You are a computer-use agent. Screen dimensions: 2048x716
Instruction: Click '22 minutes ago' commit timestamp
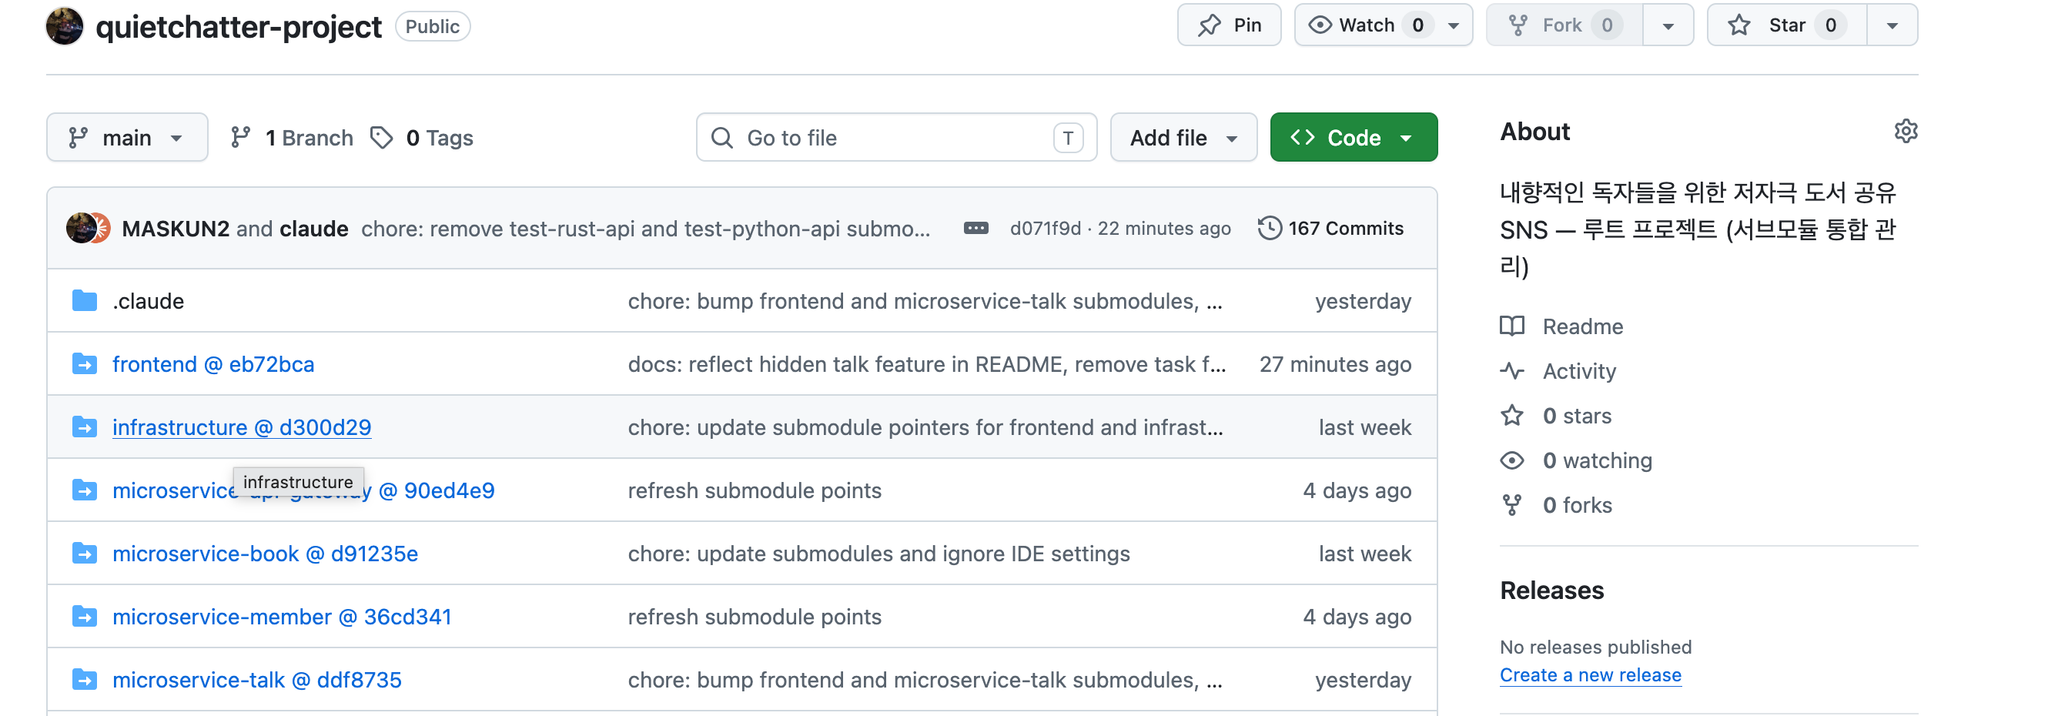[1164, 228]
